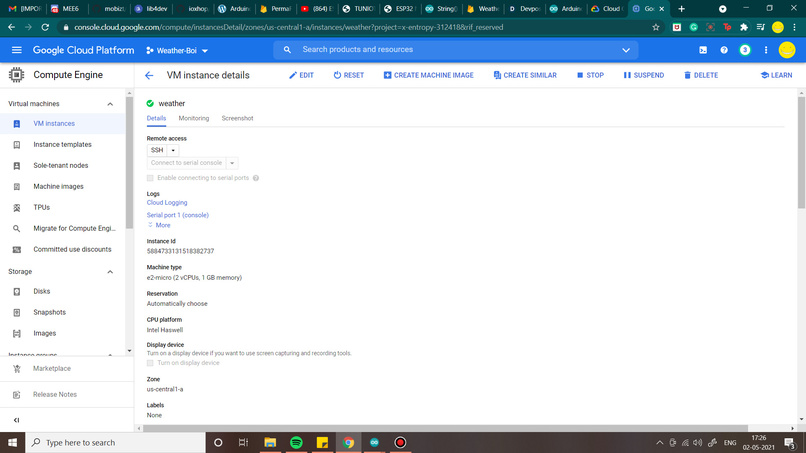The width and height of the screenshot is (806, 453).
Task: Go back using the VM details back arrow
Action: tap(149, 76)
